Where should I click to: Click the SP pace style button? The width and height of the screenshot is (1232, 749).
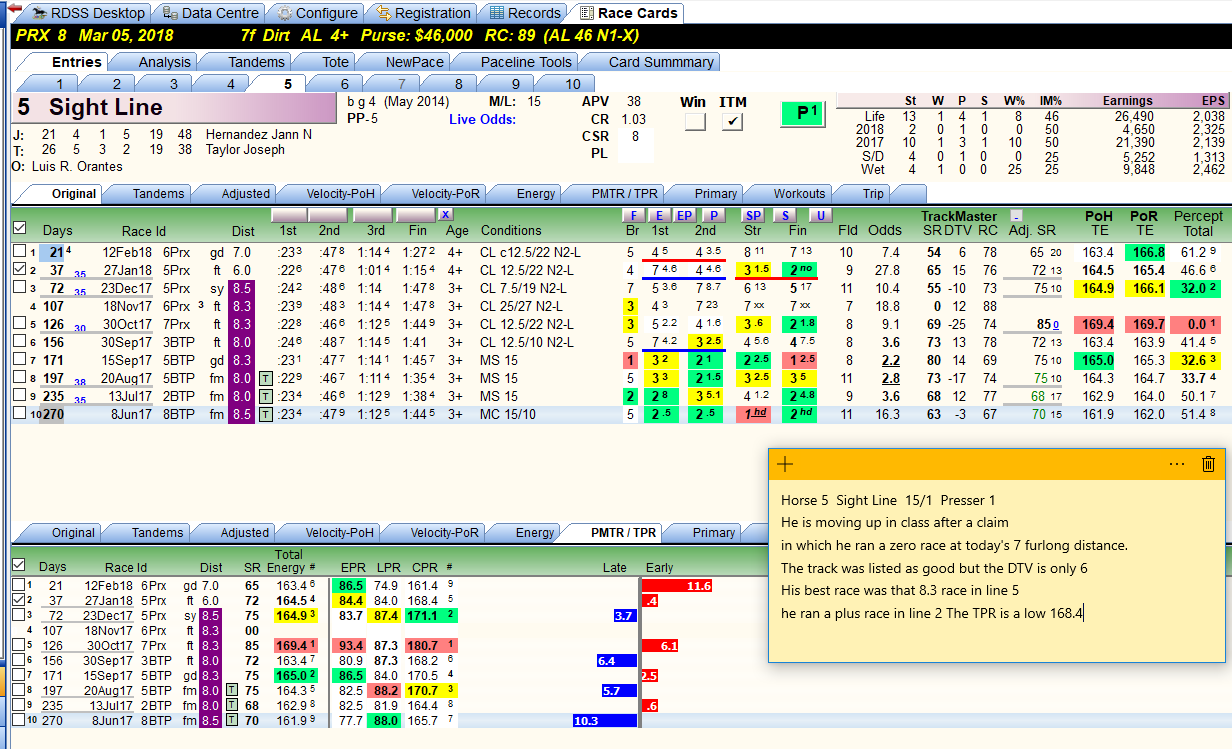(x=753, y=215)
